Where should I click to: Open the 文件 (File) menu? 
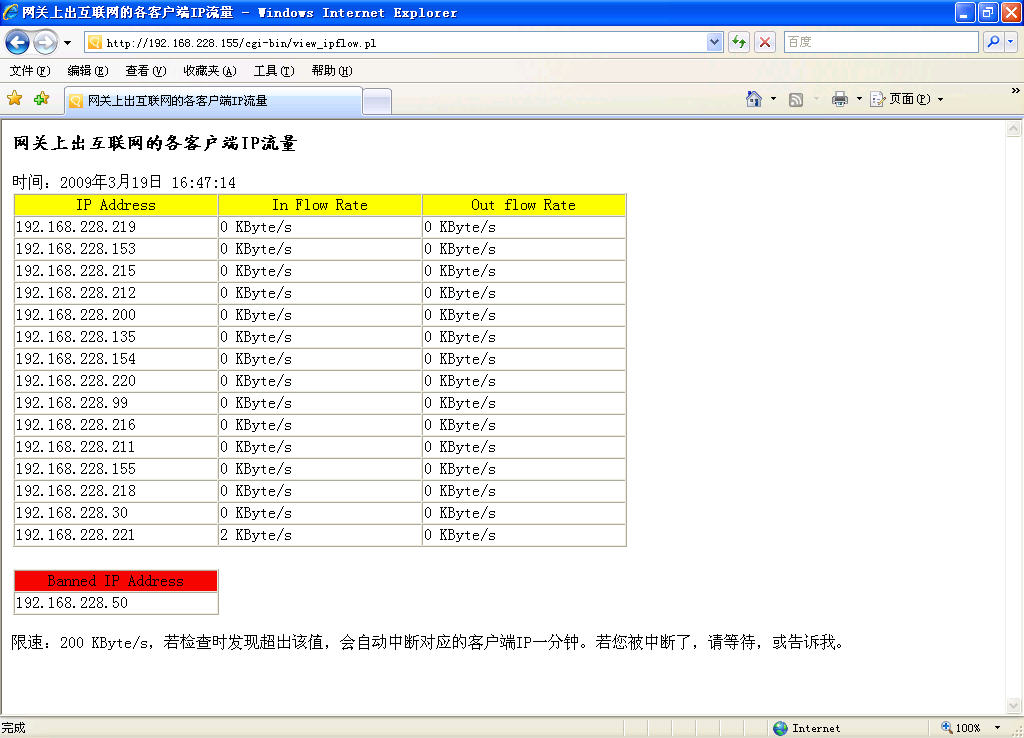click(x=29, y=71)
